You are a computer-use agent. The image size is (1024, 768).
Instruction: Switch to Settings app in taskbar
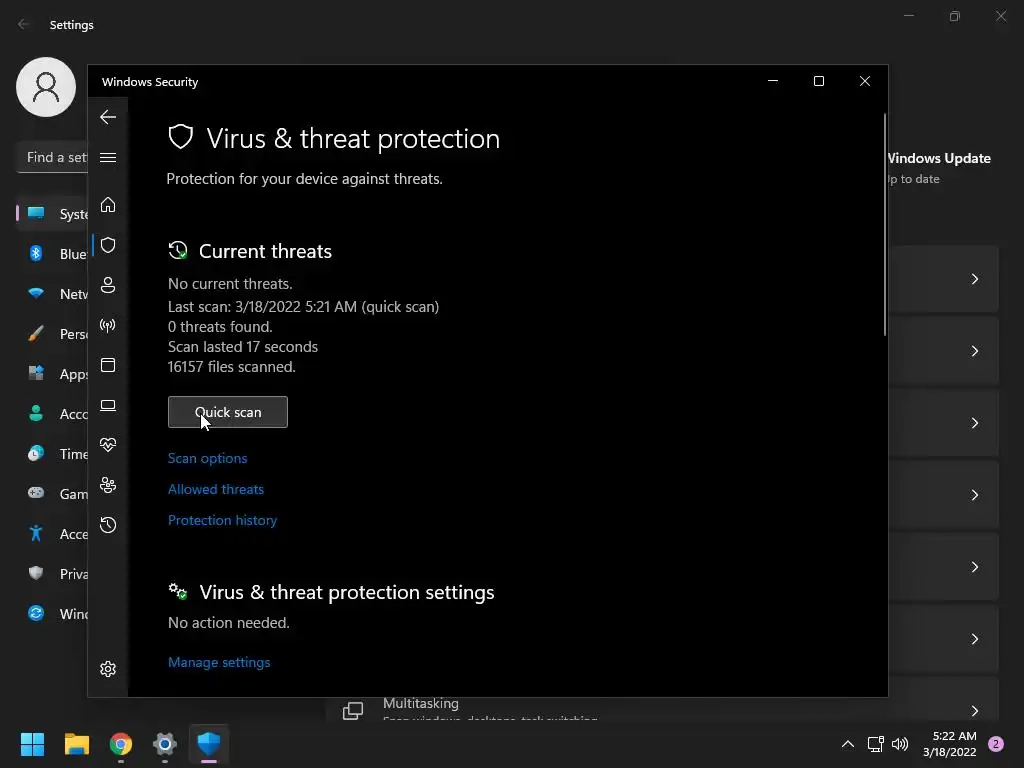[165, 744]
